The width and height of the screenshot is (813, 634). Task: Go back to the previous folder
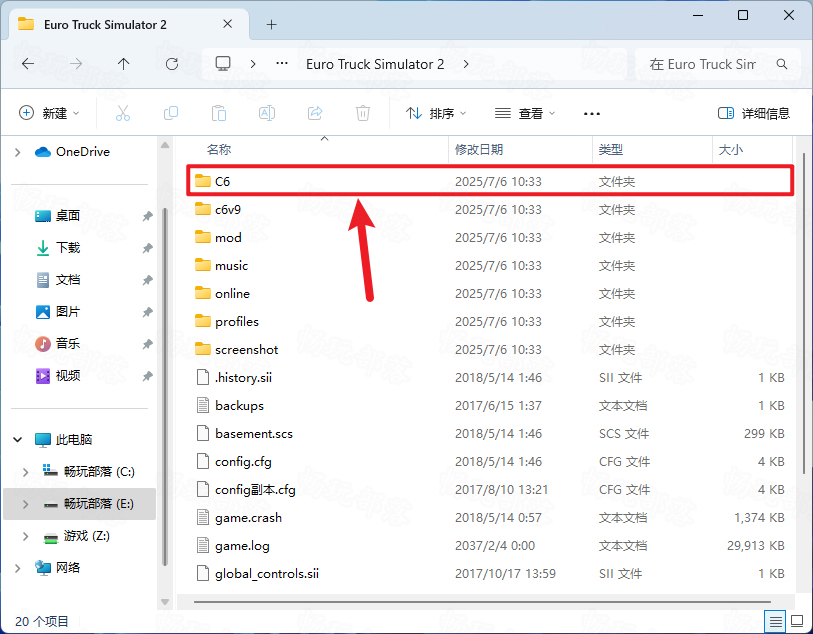28,64
